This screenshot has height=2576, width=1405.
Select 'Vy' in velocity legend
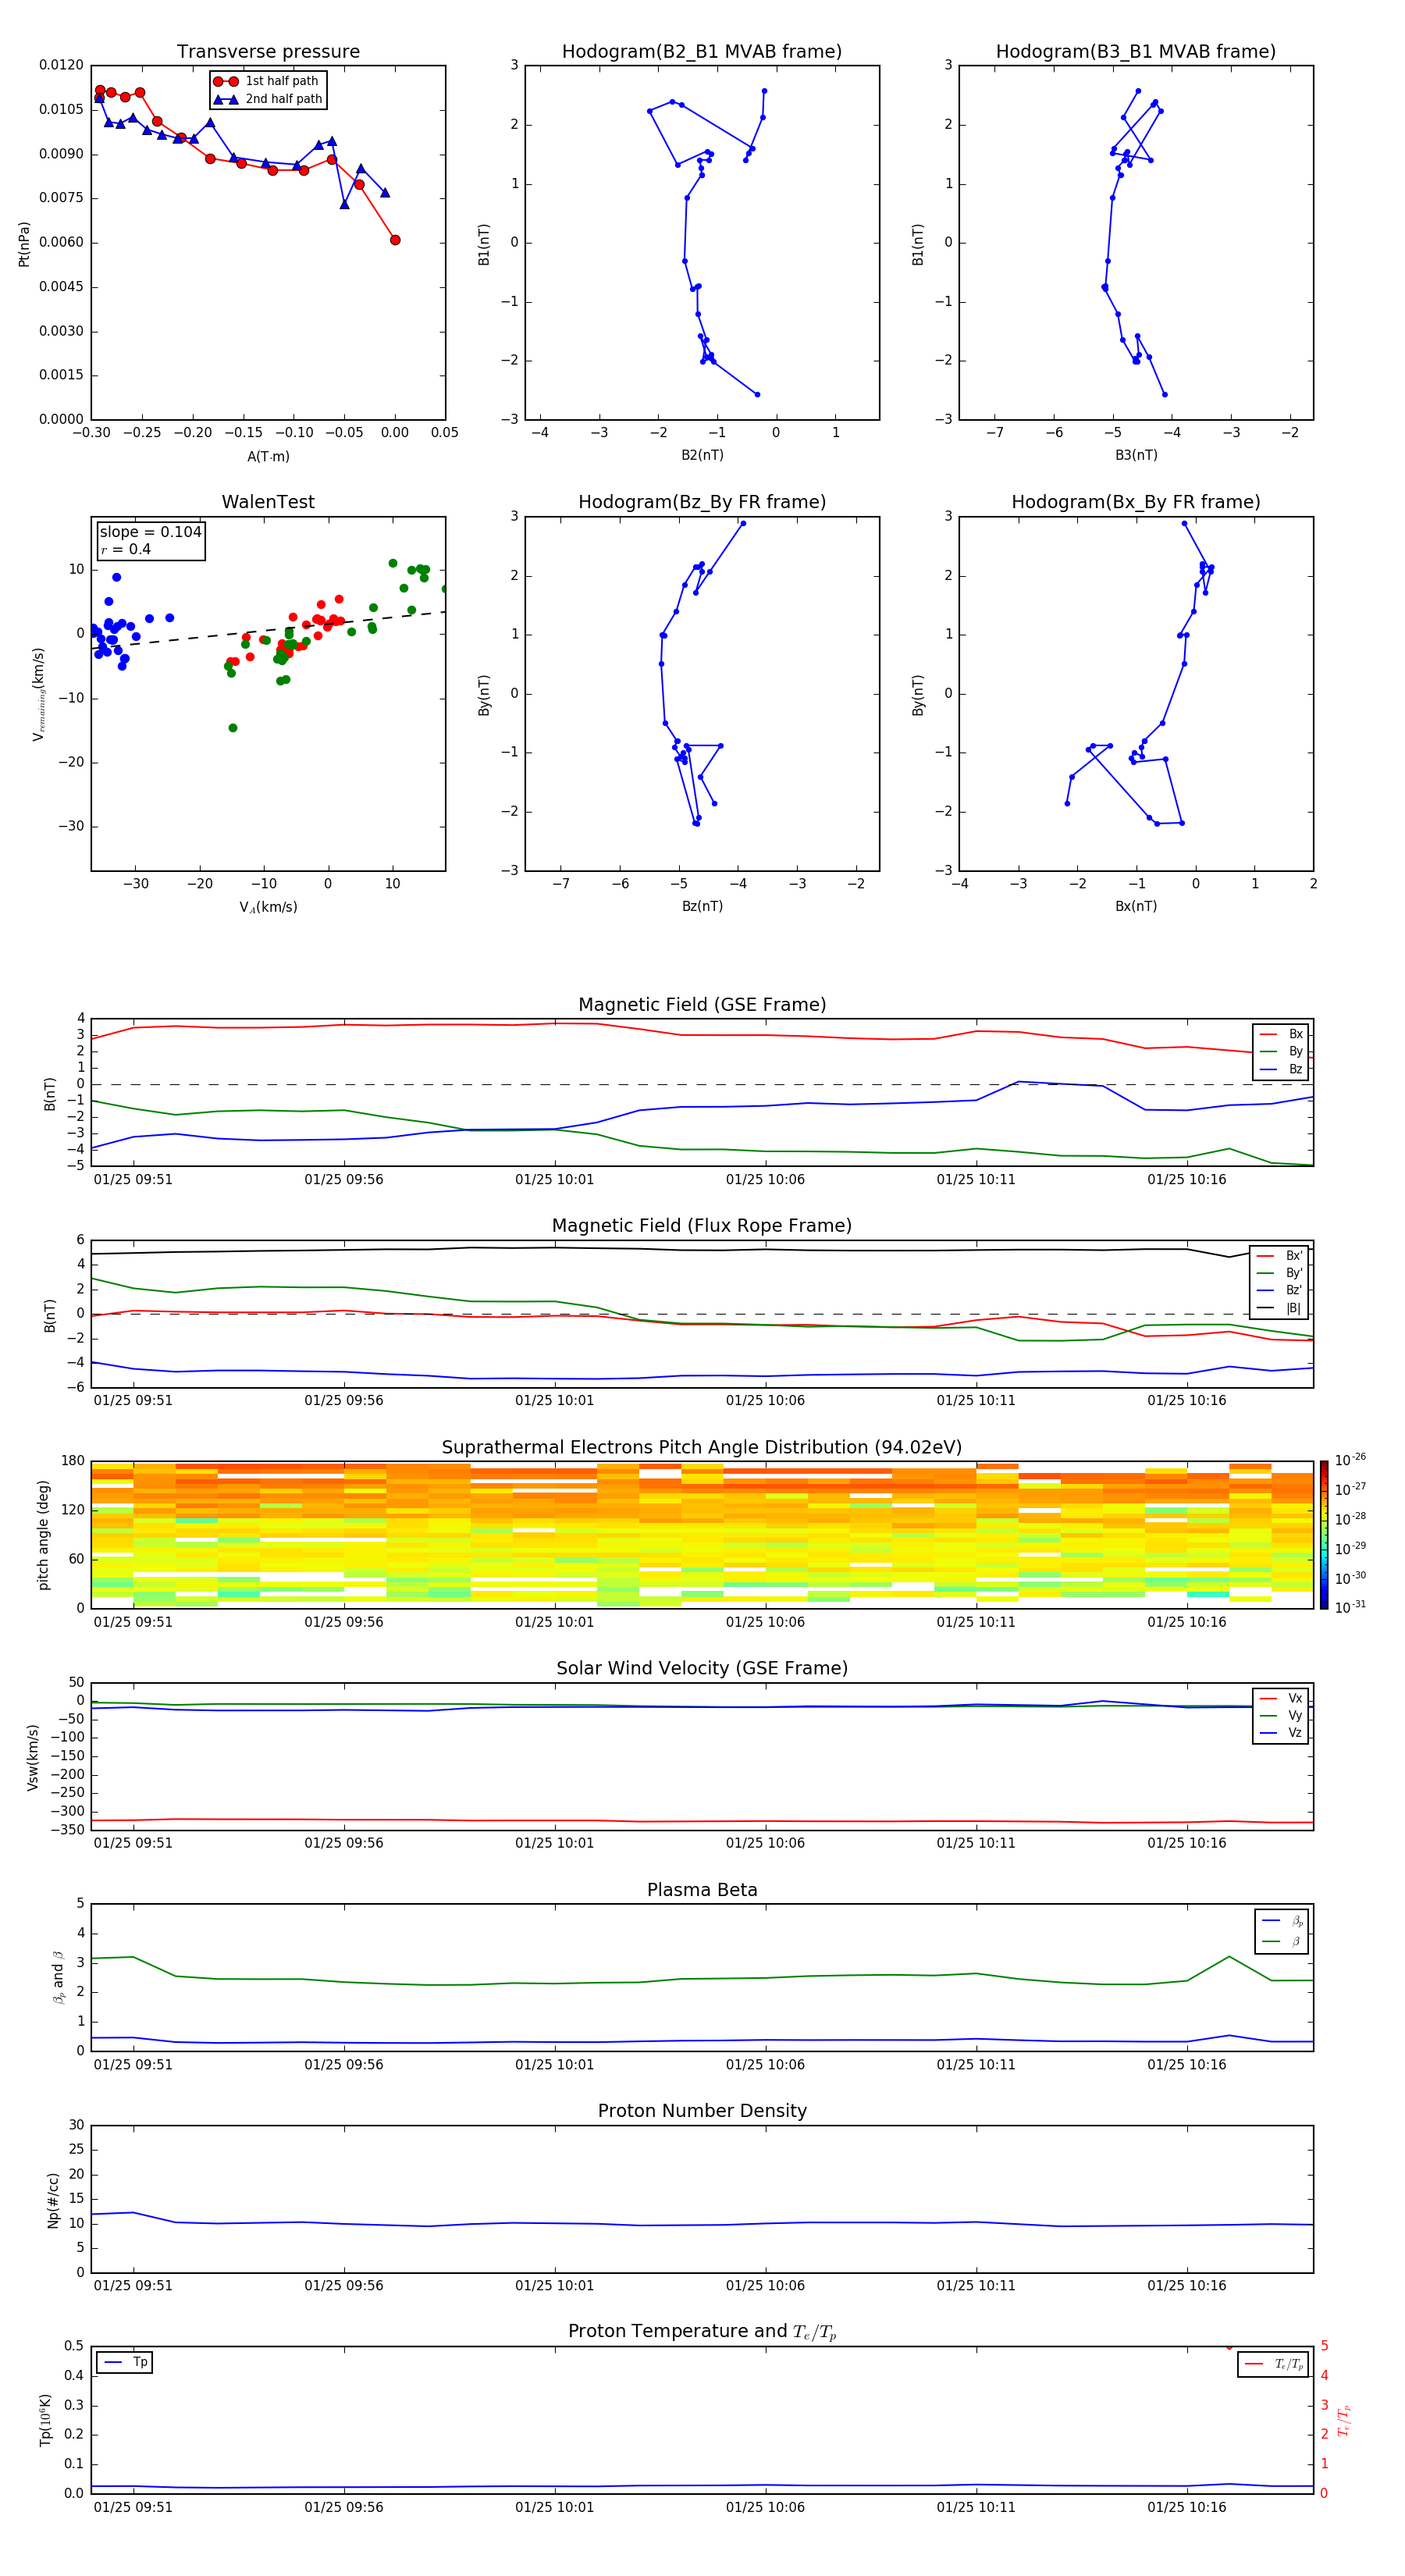pos(1281,1716)
